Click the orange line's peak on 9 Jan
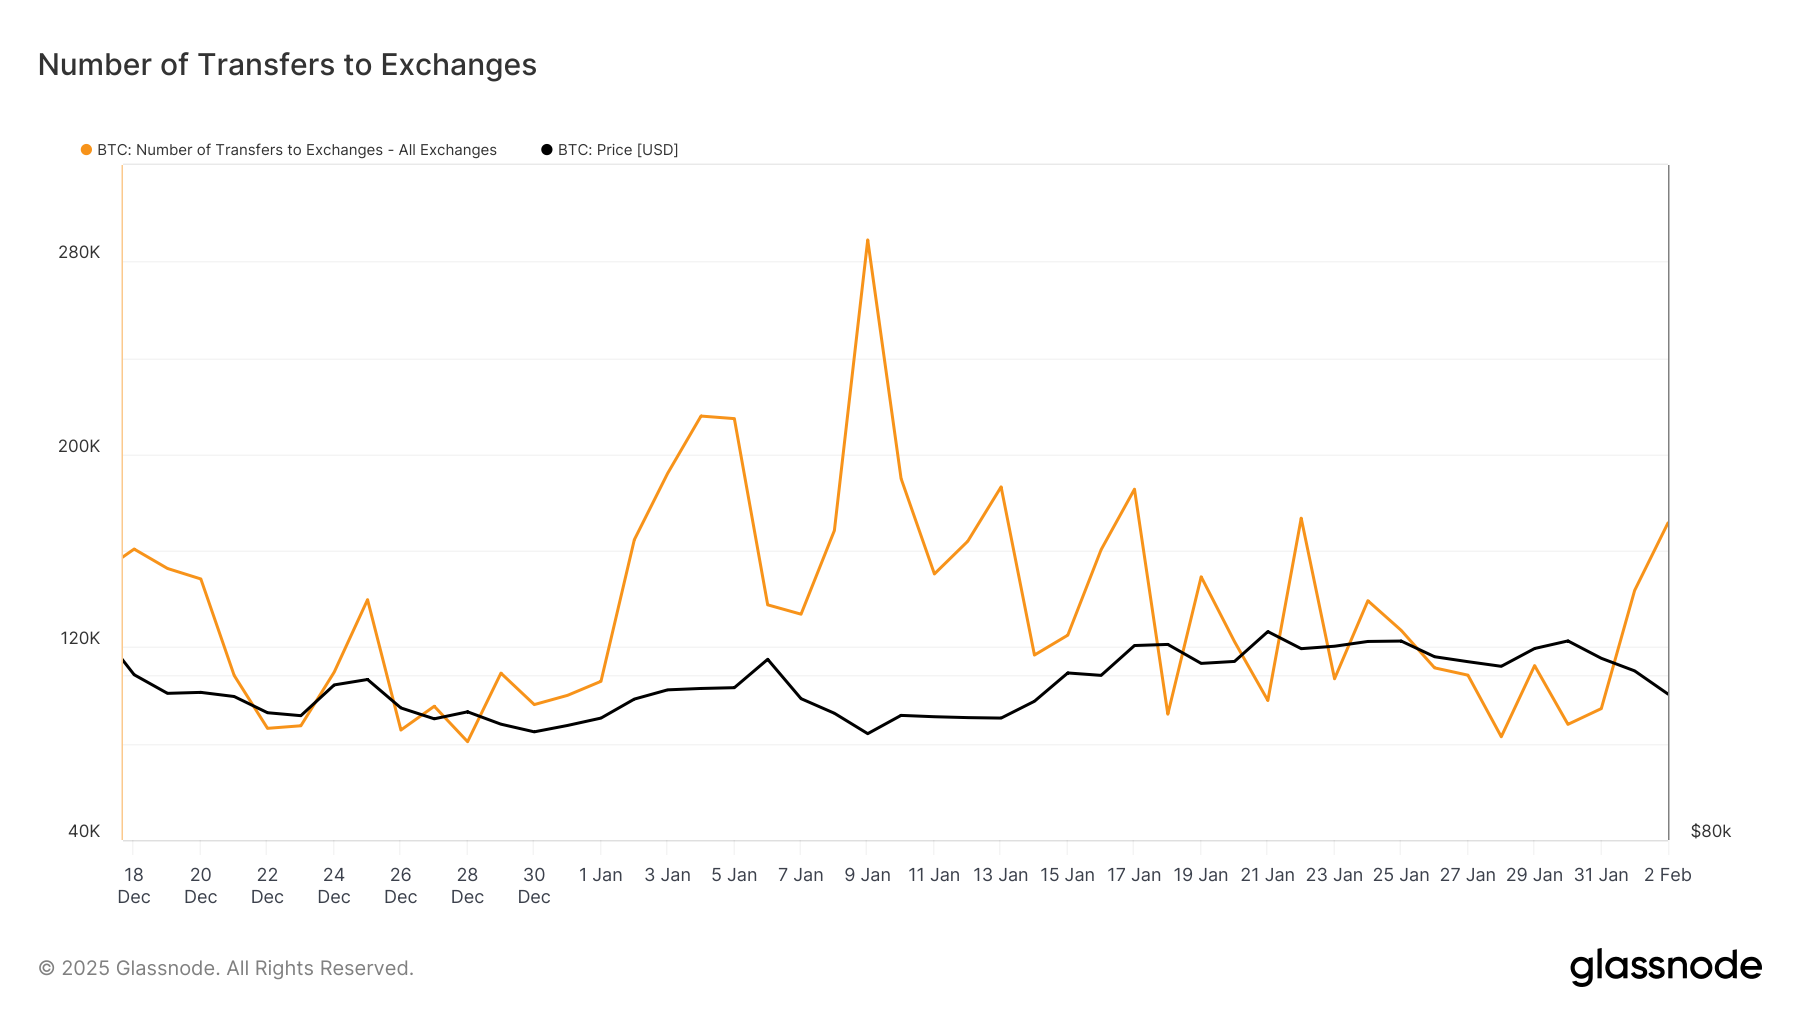This screenshot has width=1800, height=1013. [x=867, y=240]
